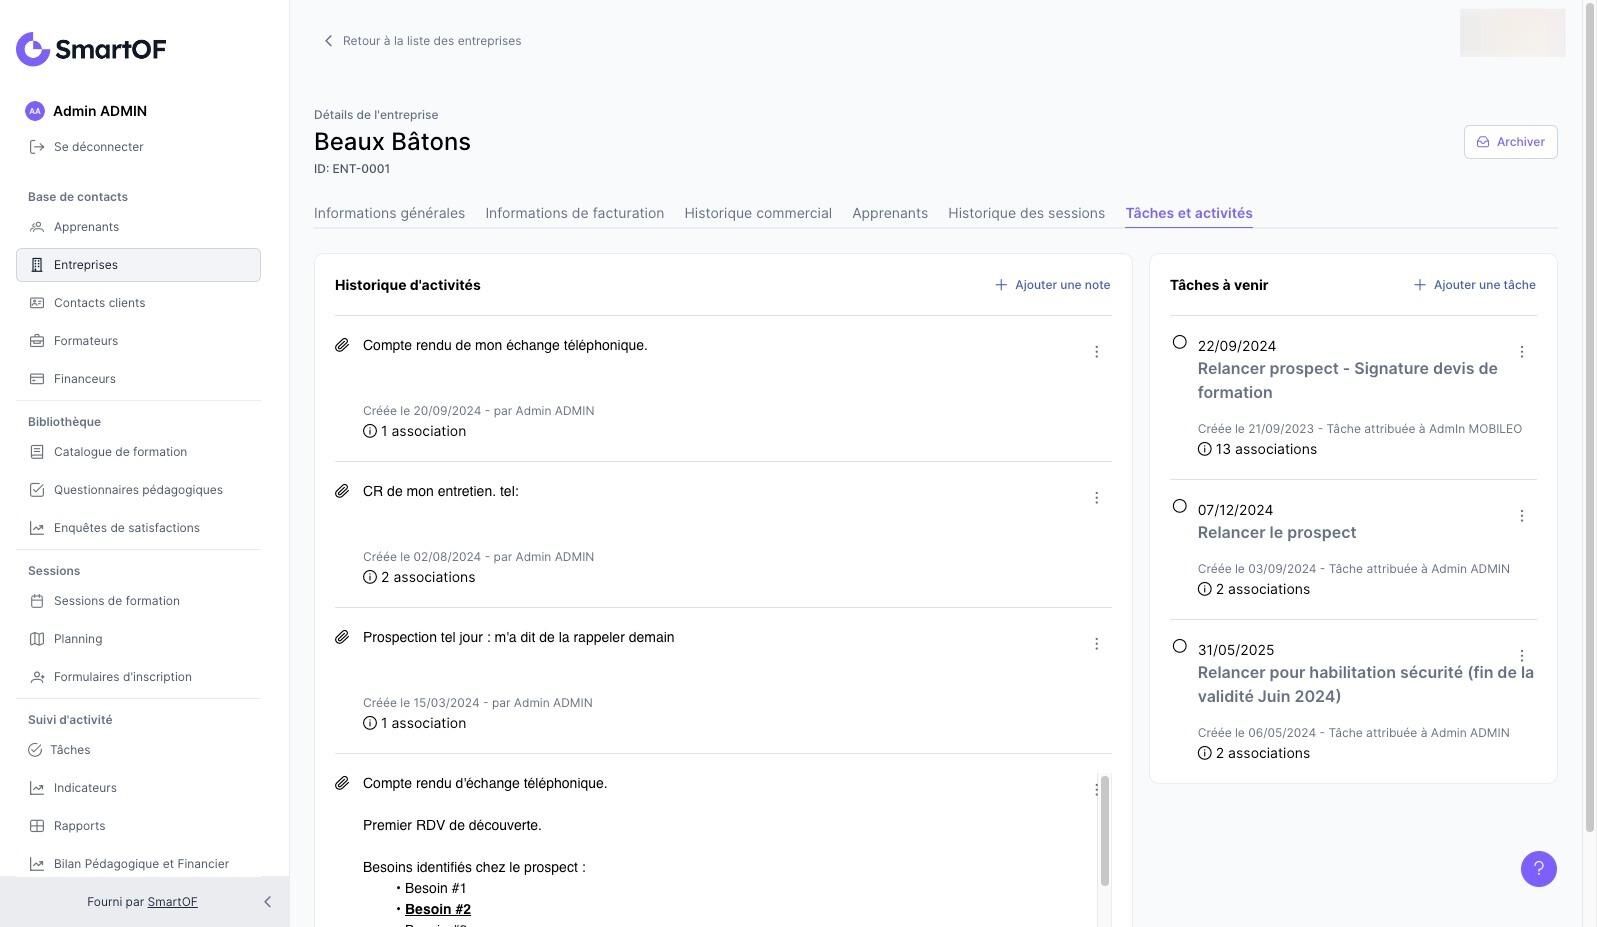
Task: Click the attachment paperclip on 'CR de mon entretien' note
Action: click(x=342, y=491)
